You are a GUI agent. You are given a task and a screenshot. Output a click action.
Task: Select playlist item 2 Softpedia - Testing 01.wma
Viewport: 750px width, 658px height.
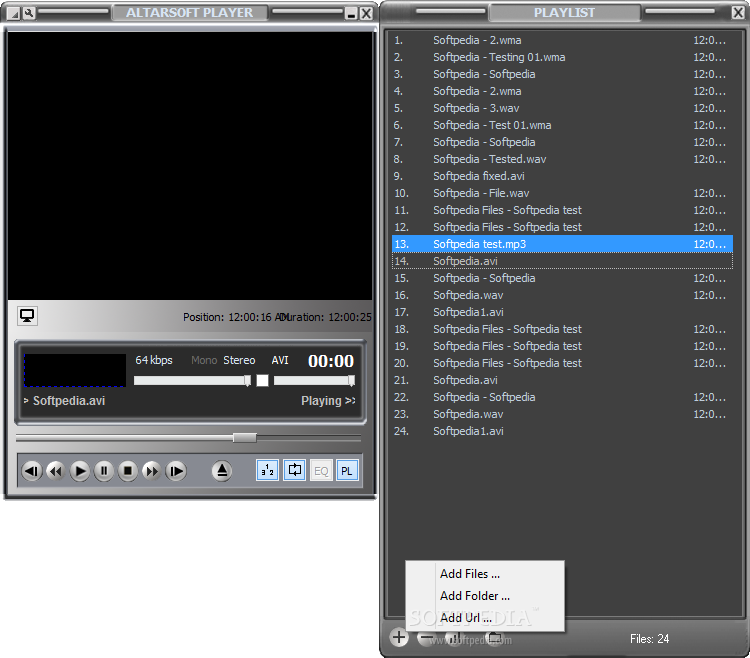562,57
